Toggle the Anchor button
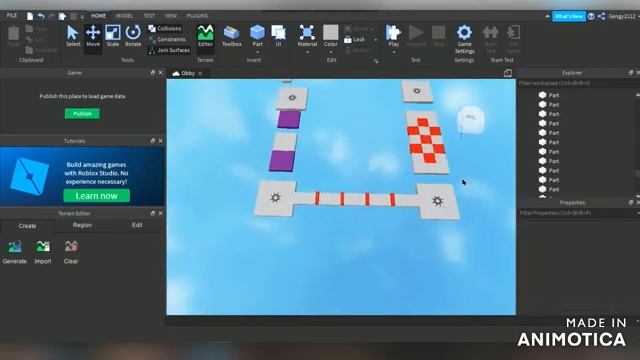This screenshot has width=640, height=360. 357,50
